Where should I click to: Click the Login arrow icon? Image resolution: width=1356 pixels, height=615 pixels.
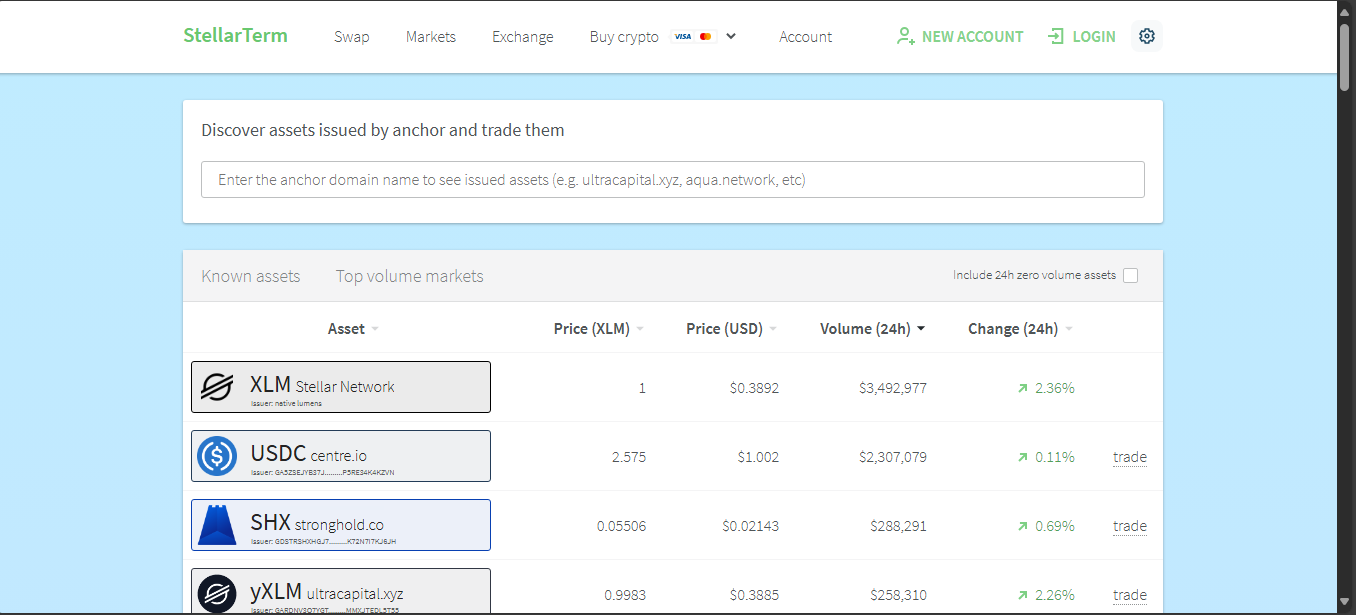coord(1056,36)
